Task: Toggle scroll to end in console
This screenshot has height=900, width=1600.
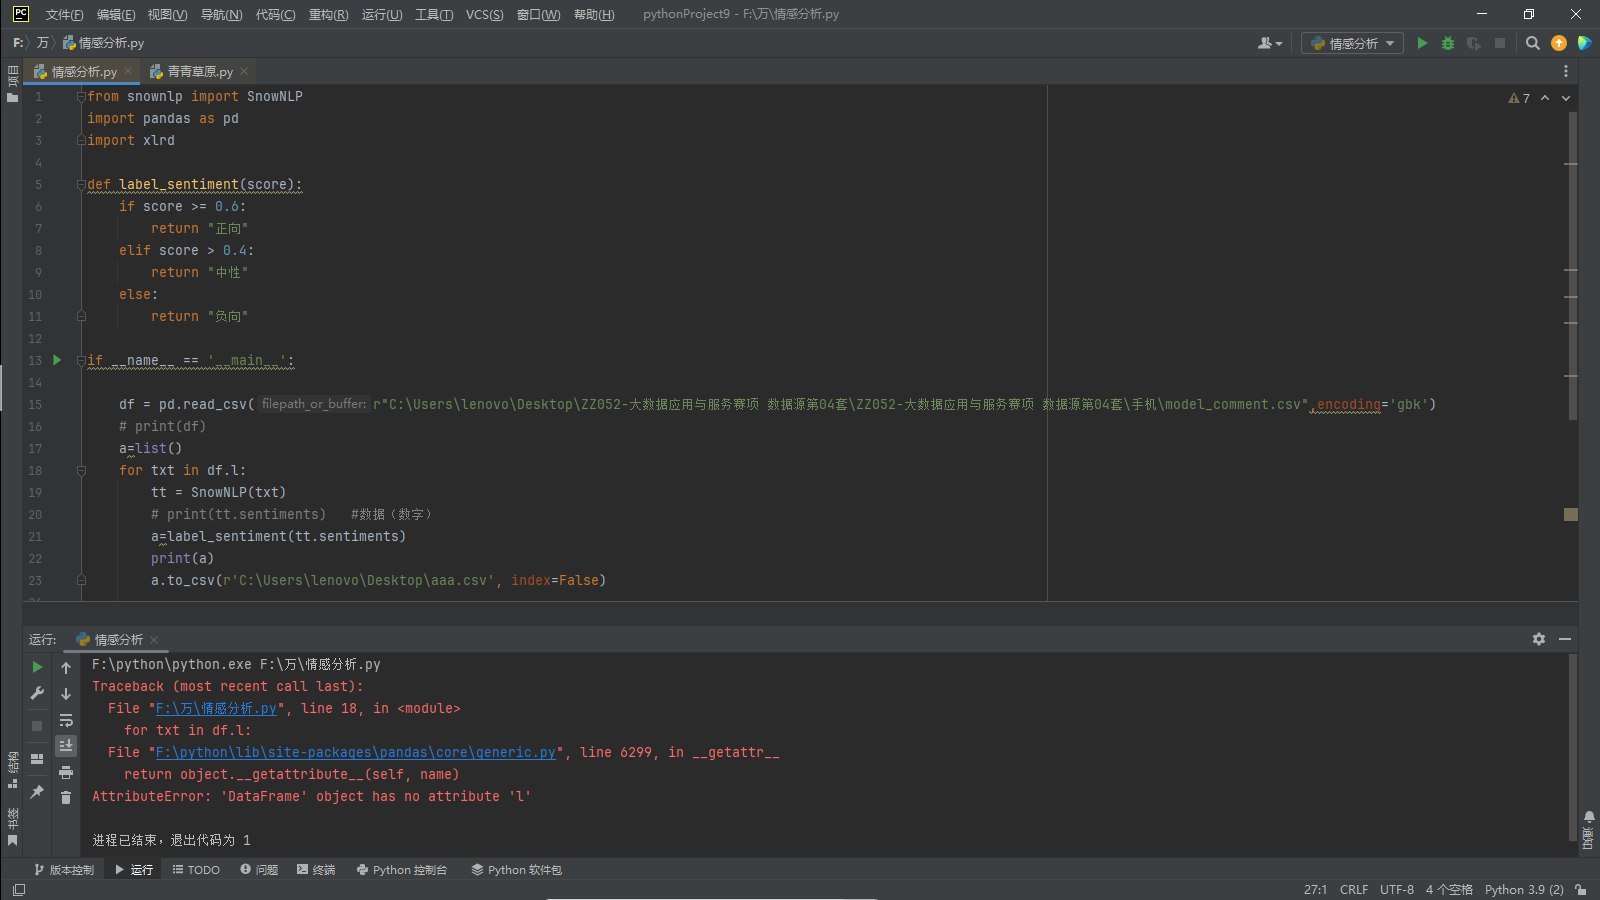Action: click(66, 746)
